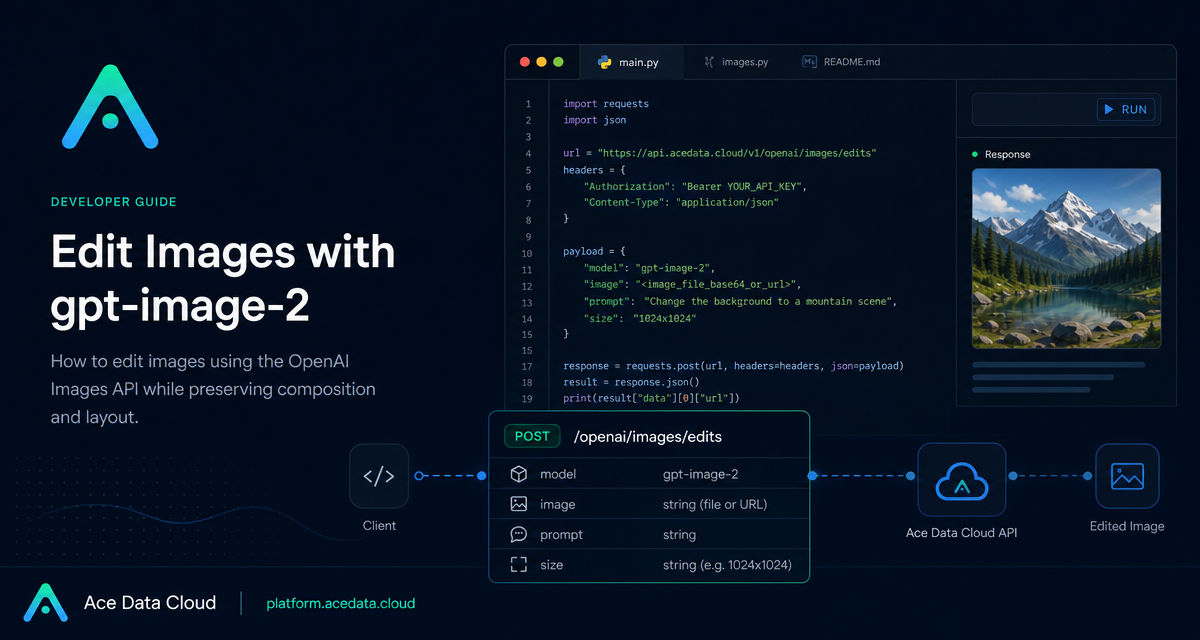
Task: Open the README.md tab
Action: pos(841,62)
